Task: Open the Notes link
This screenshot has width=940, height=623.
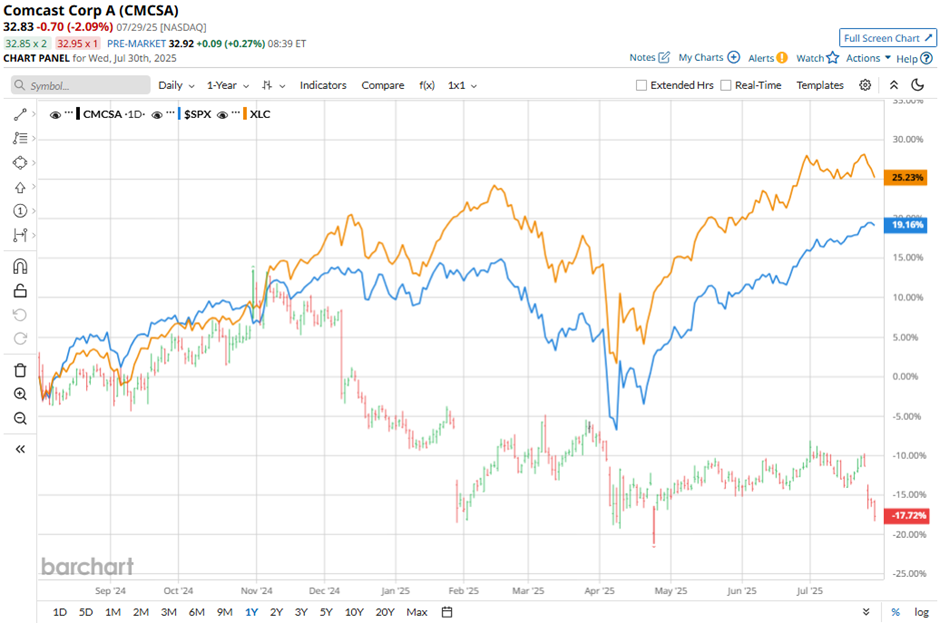Action: tap(642, 58)
